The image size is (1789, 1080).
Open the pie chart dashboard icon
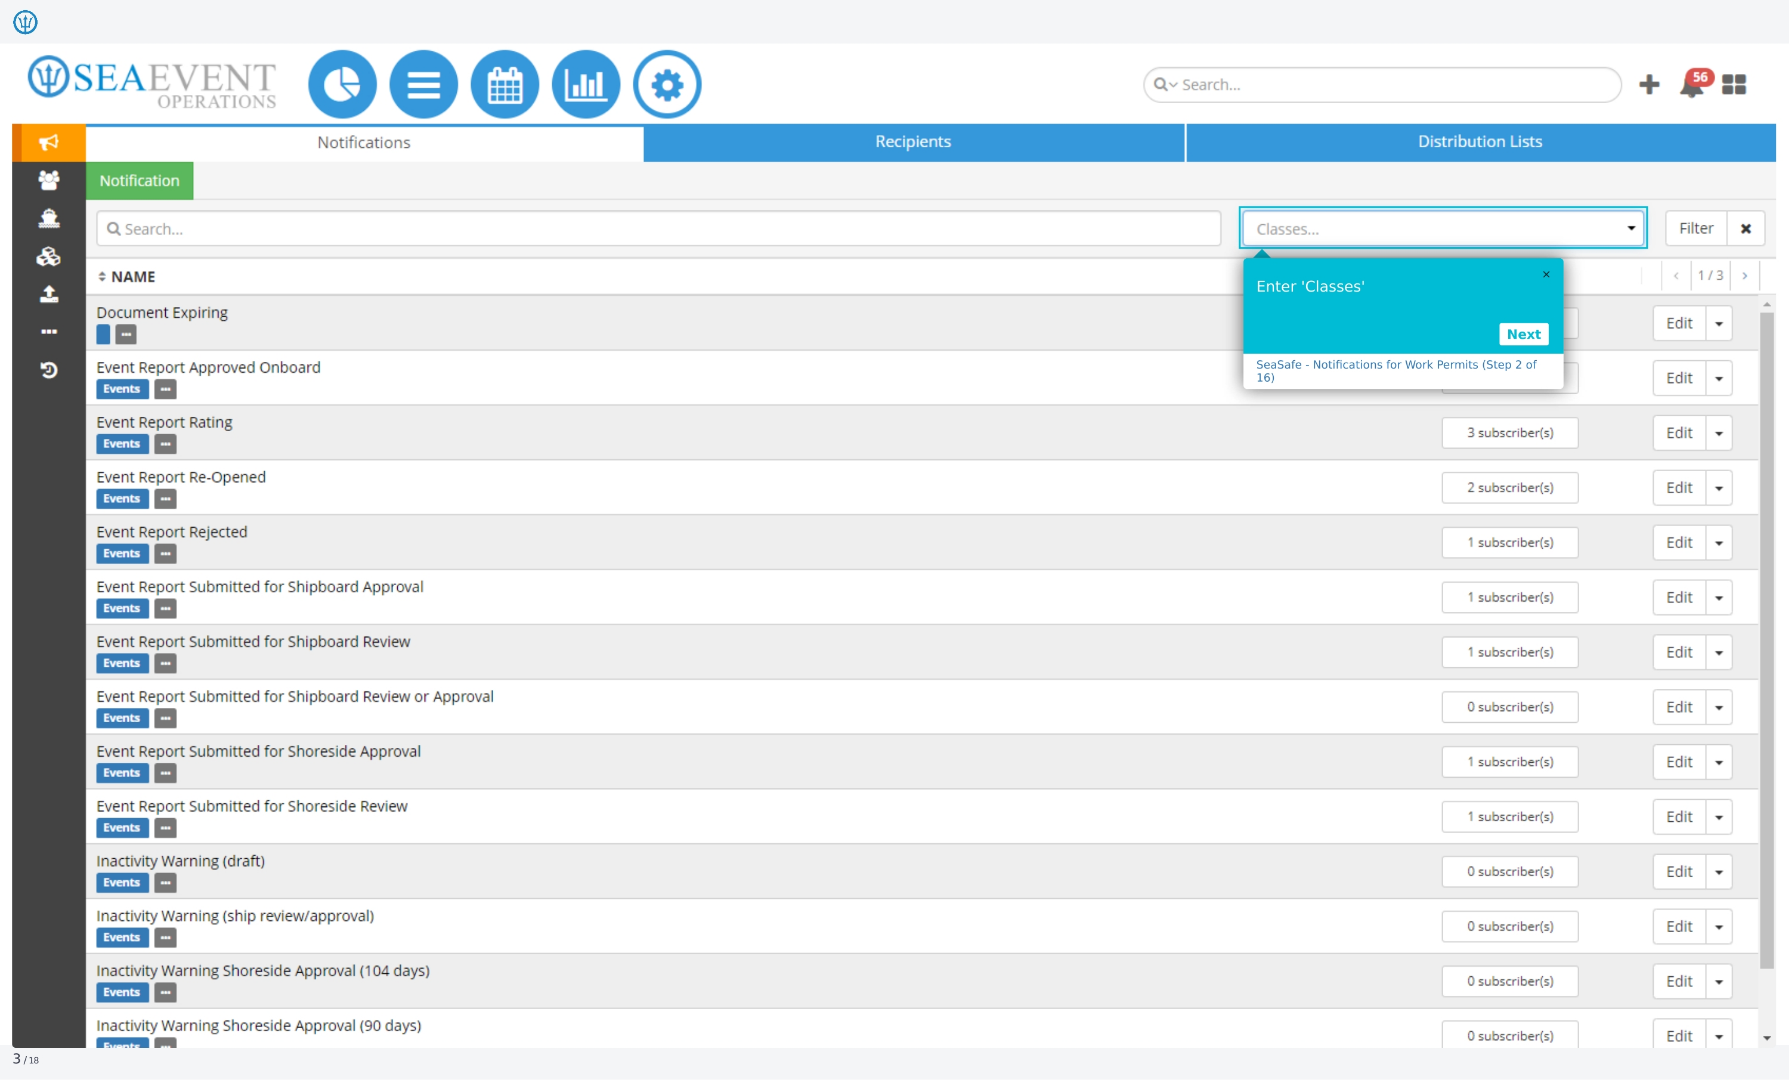(342, 85)
